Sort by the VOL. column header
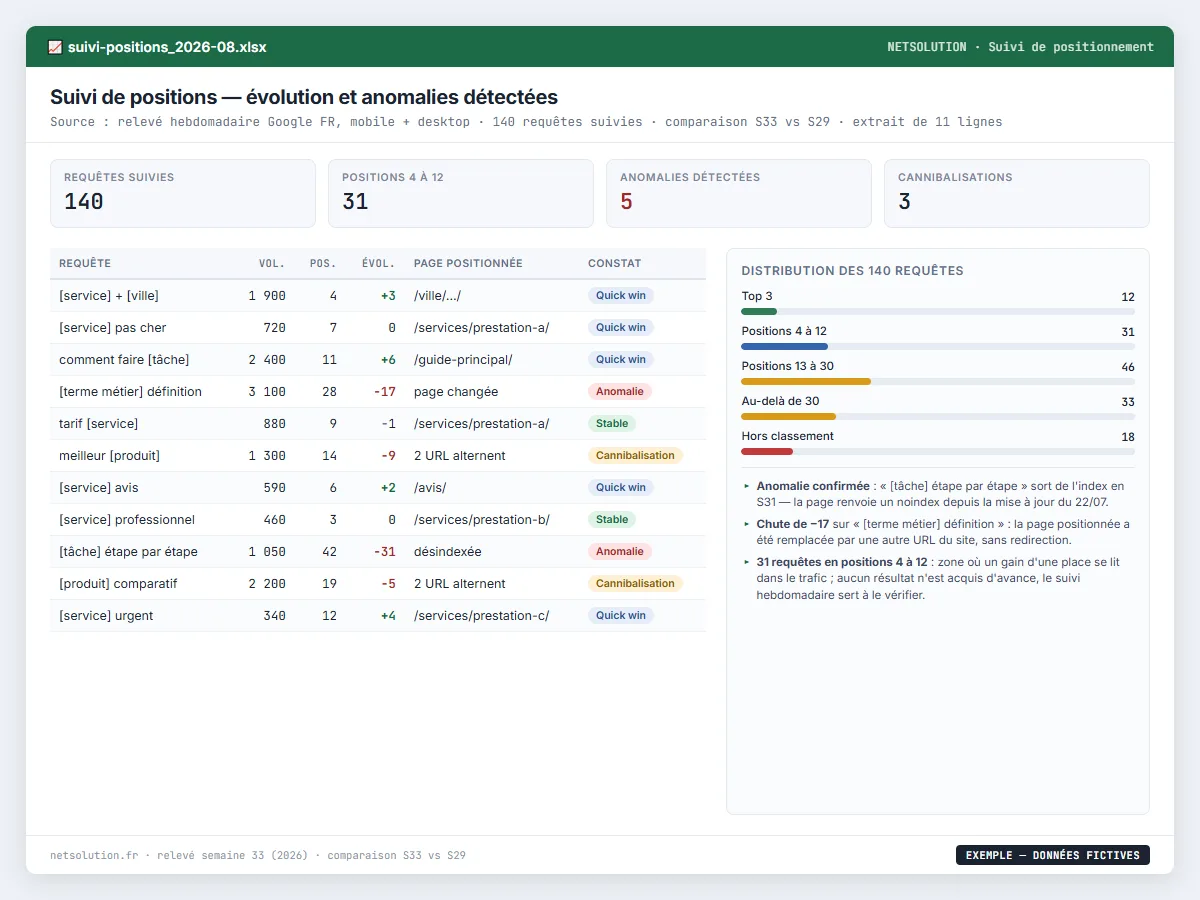The image size is (1200, 900). [x=272, y=264]
